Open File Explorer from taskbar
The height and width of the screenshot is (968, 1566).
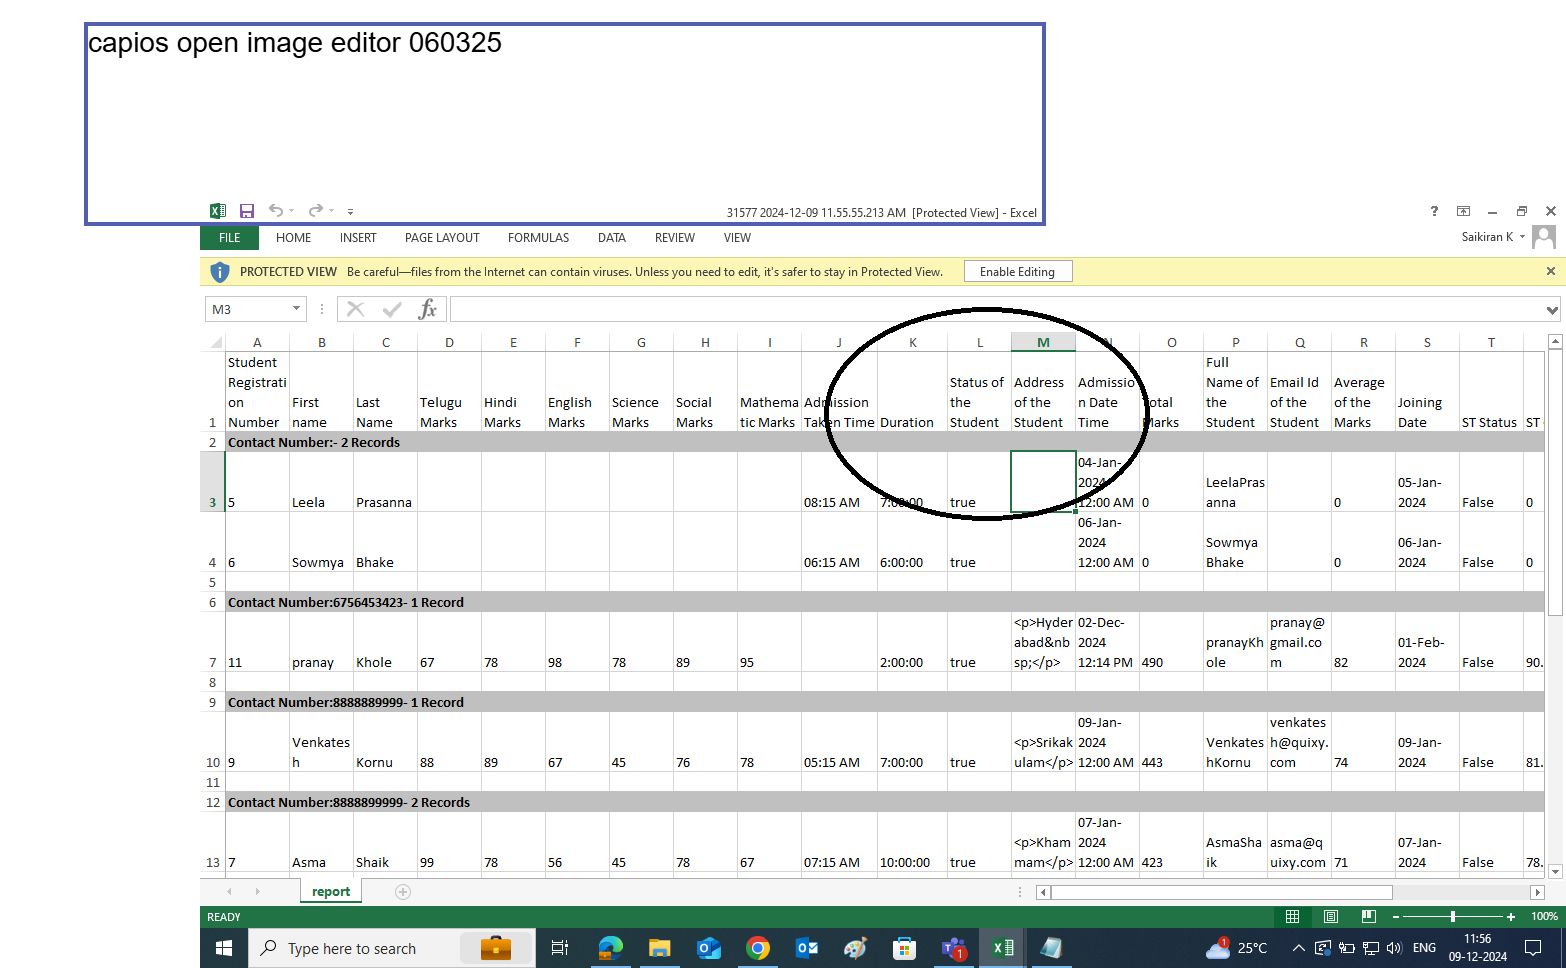pos(659,948)
